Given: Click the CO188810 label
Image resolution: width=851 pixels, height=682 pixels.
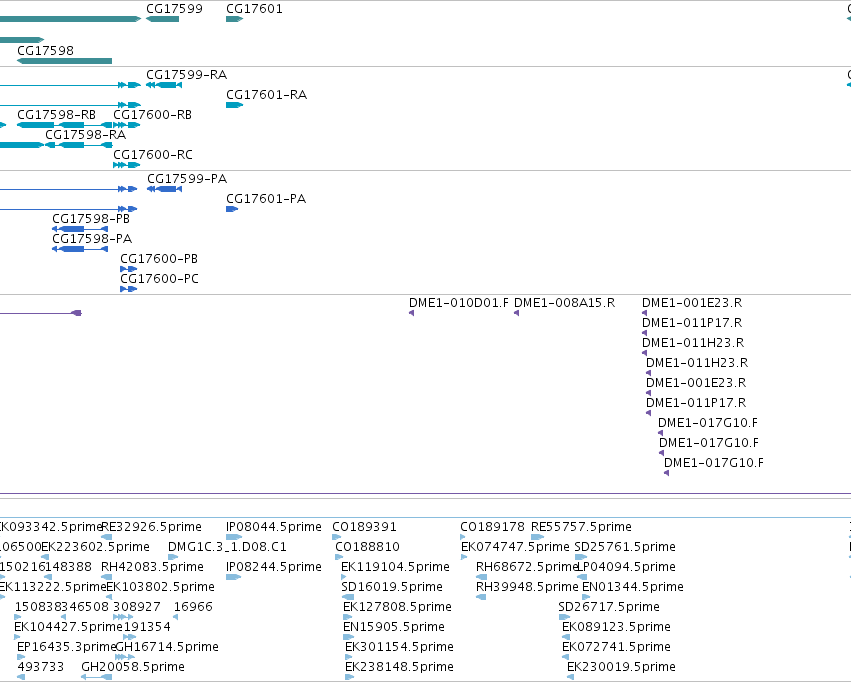Looking at the screenshot, I should 368,547.
